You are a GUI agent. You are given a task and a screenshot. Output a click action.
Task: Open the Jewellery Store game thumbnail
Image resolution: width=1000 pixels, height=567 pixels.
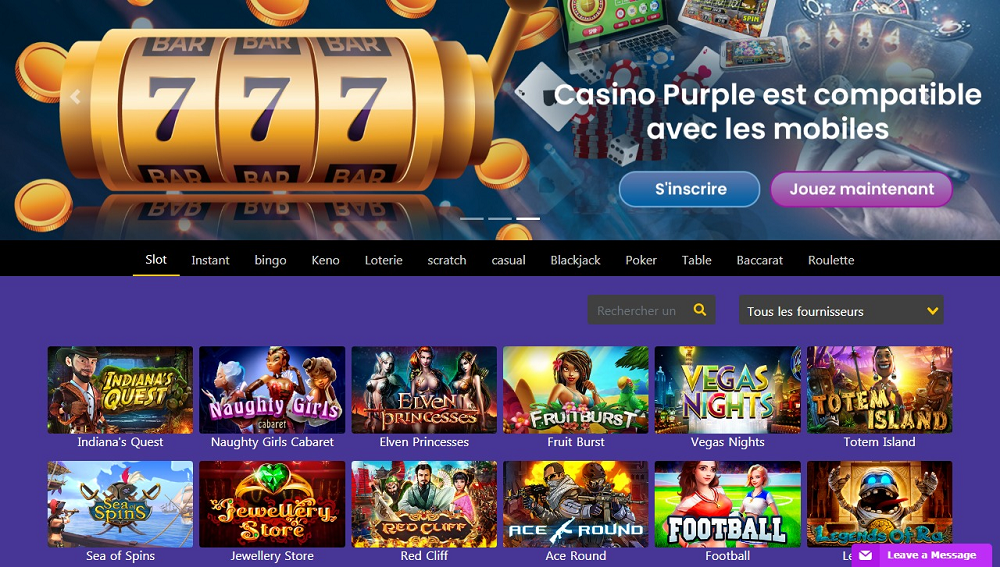(272, 504)
